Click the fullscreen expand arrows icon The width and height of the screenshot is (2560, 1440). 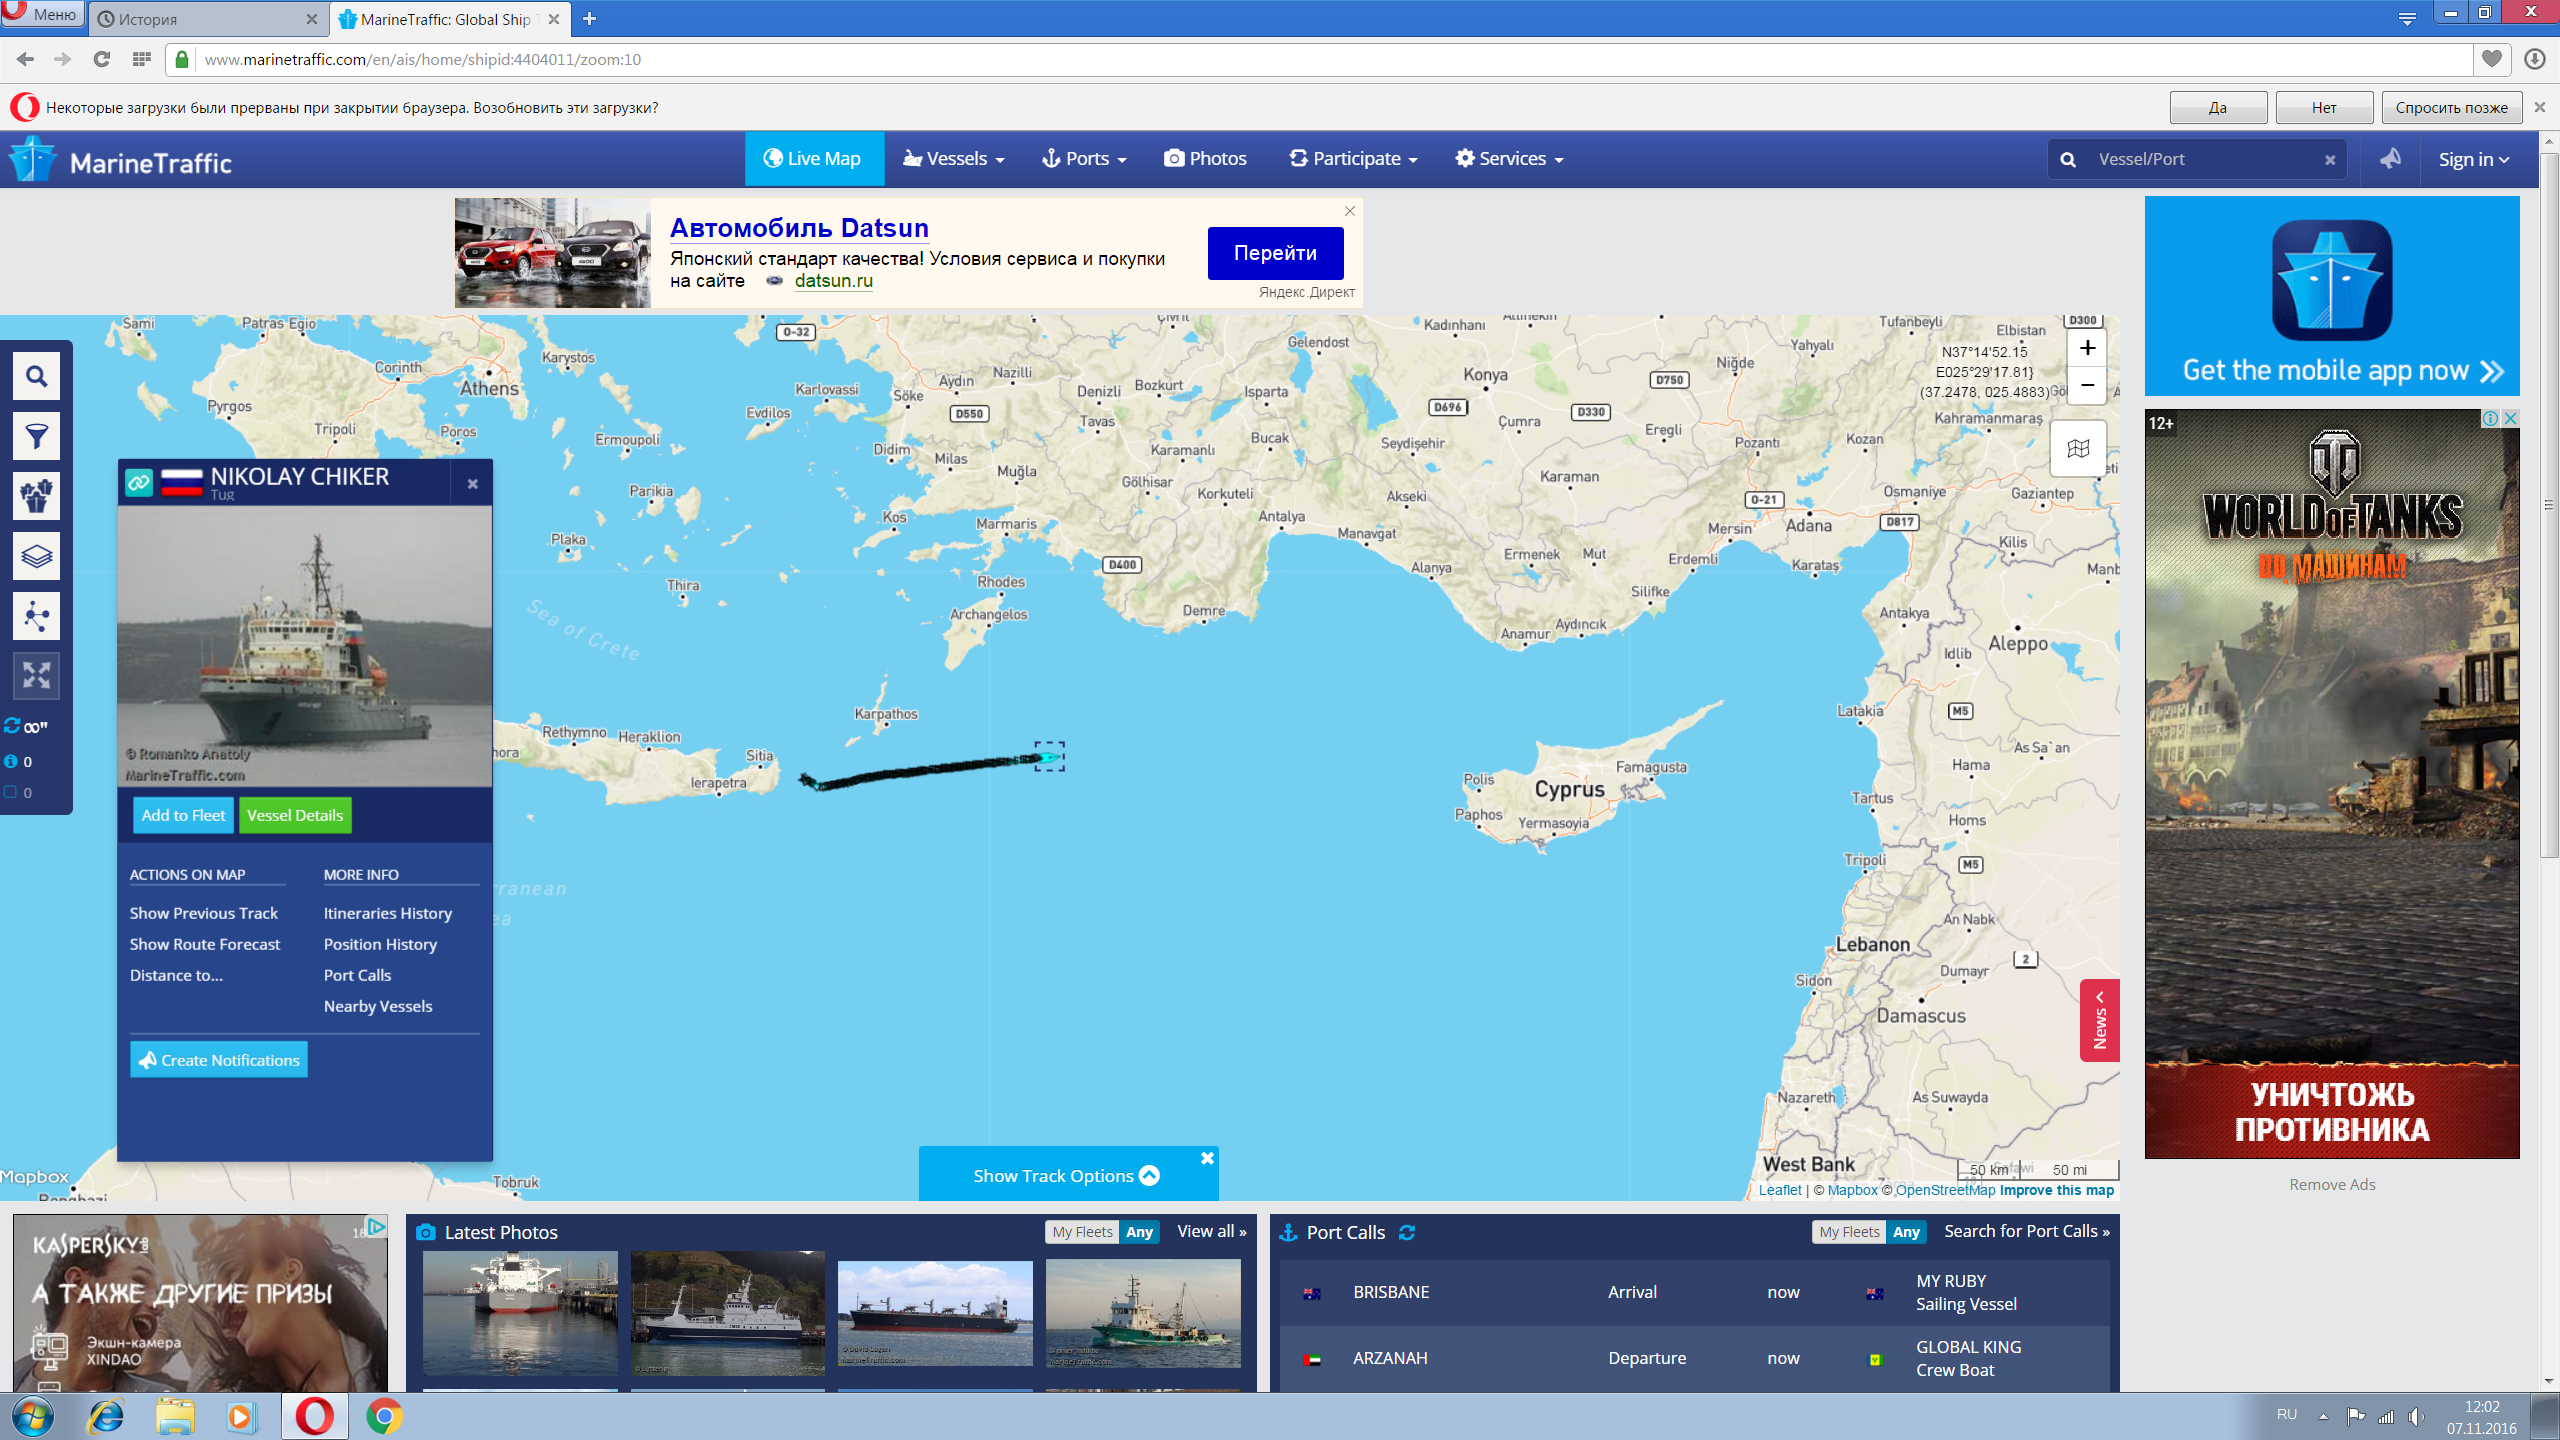pyautogui.click(x=36, y=676)
